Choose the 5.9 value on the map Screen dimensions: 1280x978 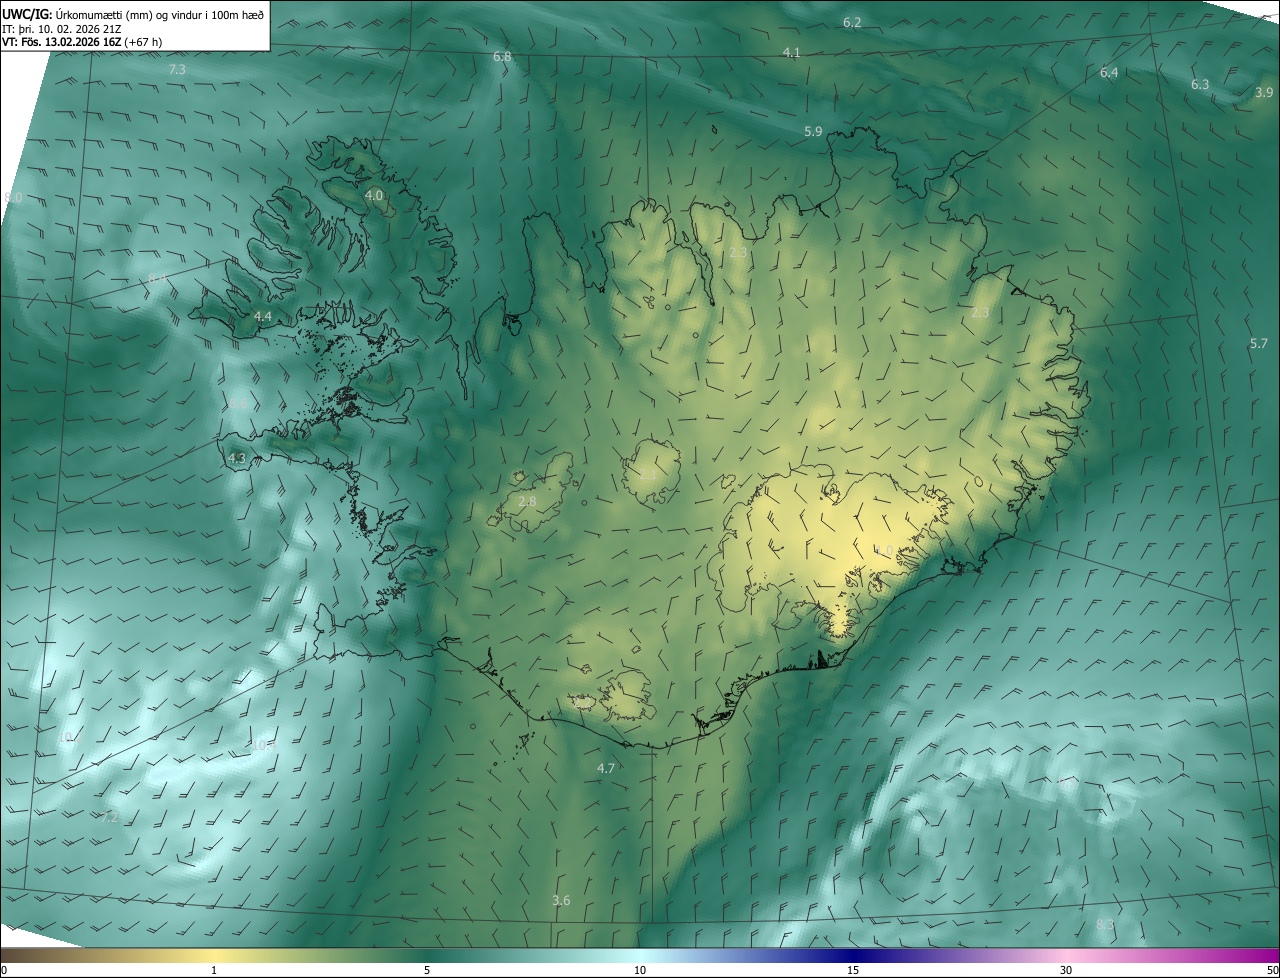tap(813, 132)
